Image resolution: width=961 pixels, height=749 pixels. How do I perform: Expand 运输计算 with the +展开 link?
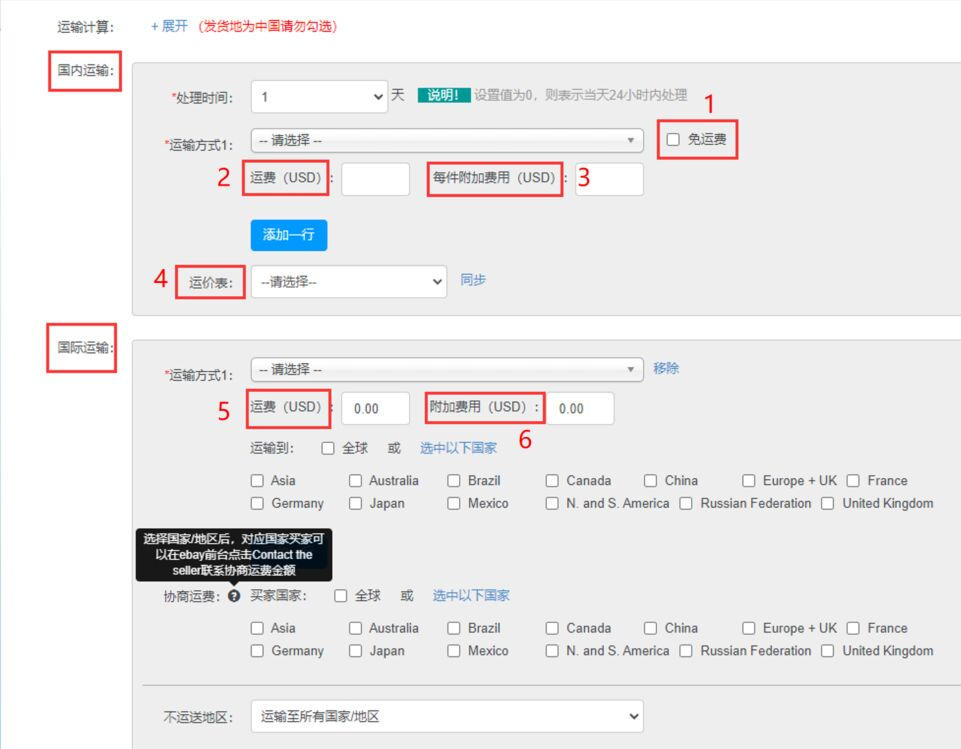(169, 26)
